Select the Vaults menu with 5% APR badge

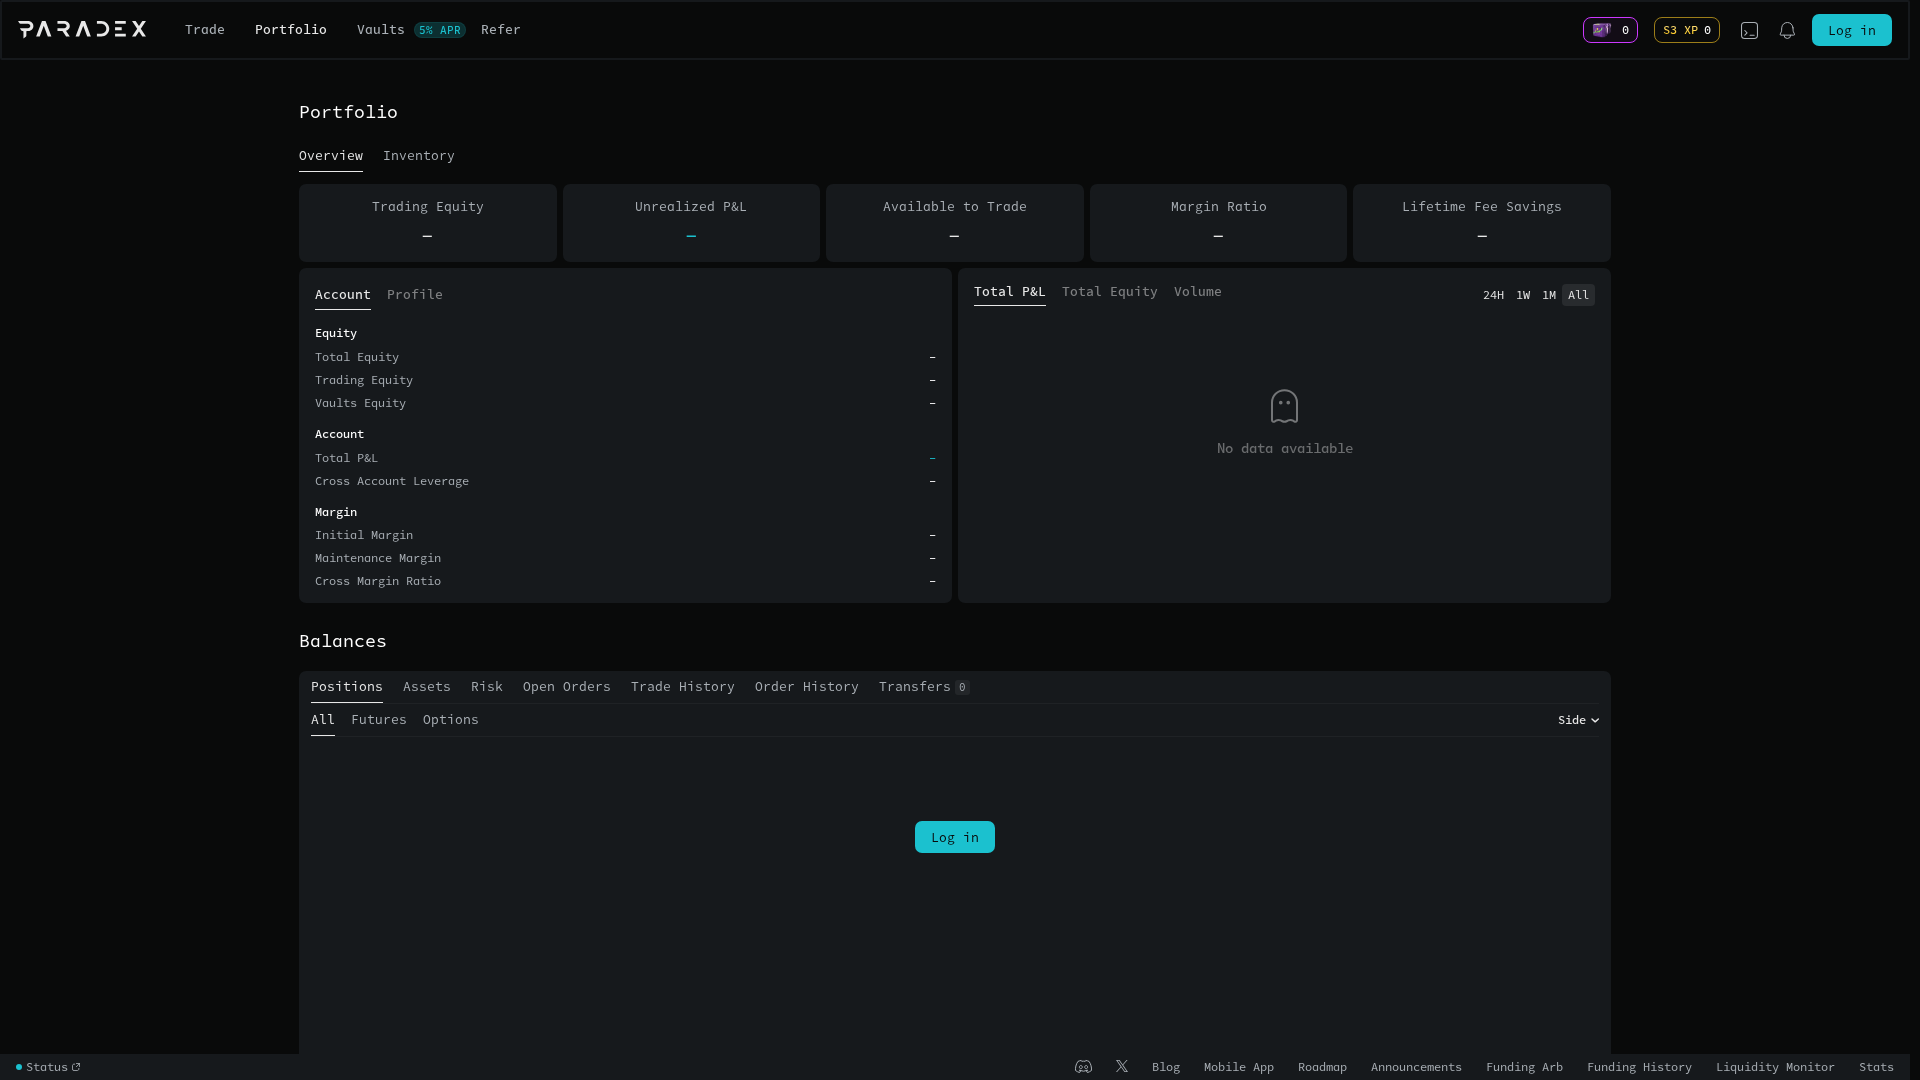tap(380, 29)
